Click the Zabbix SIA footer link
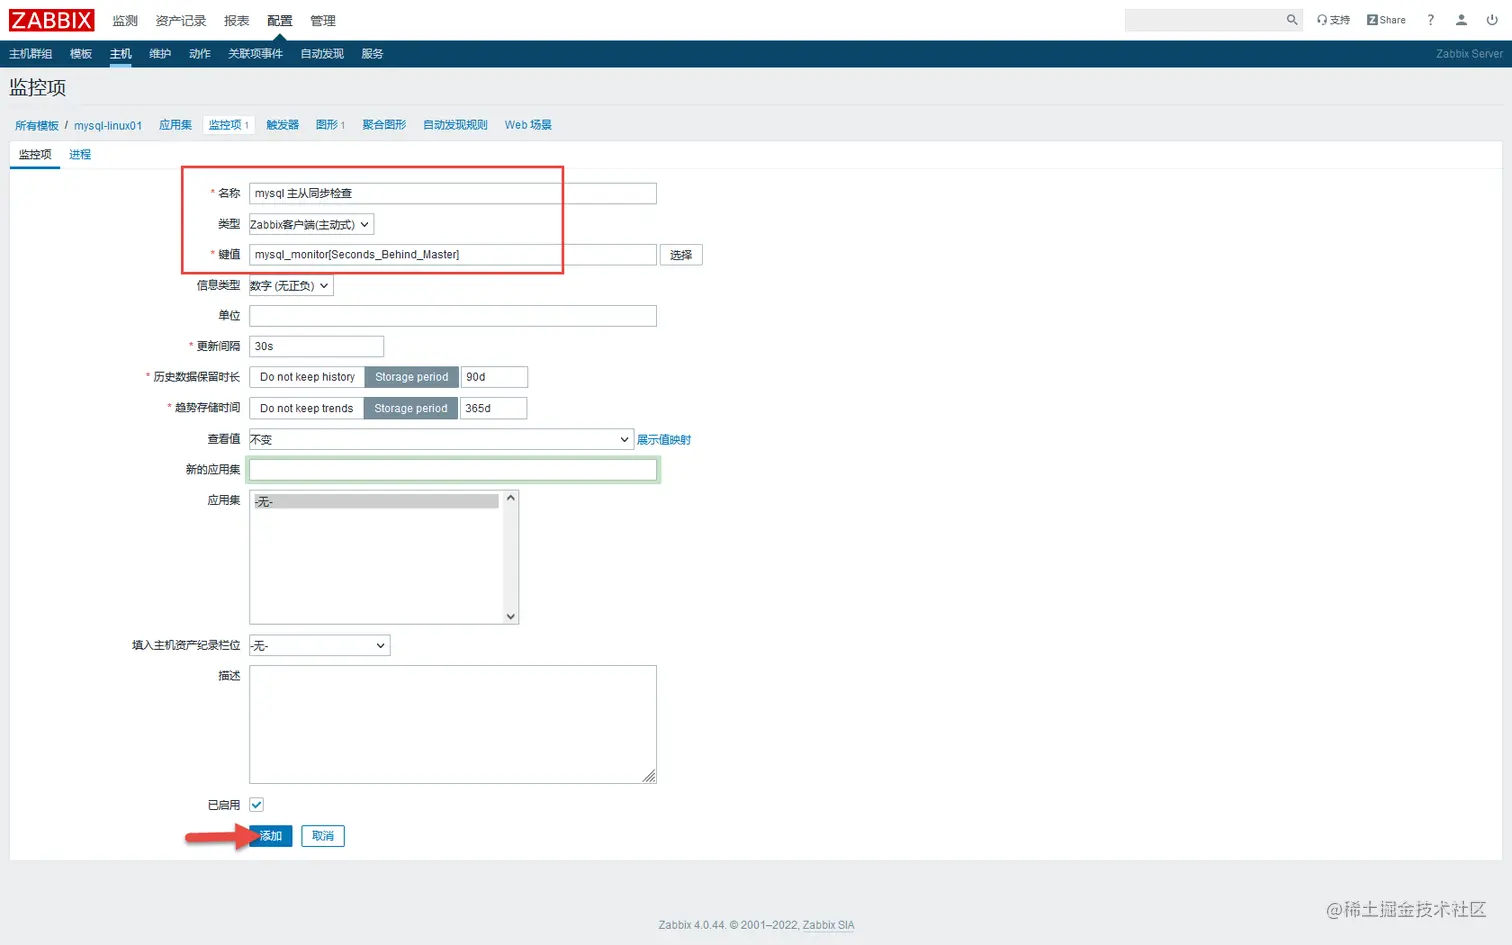The height and width of the screenshot is (945, 1512). click(828, 925)
